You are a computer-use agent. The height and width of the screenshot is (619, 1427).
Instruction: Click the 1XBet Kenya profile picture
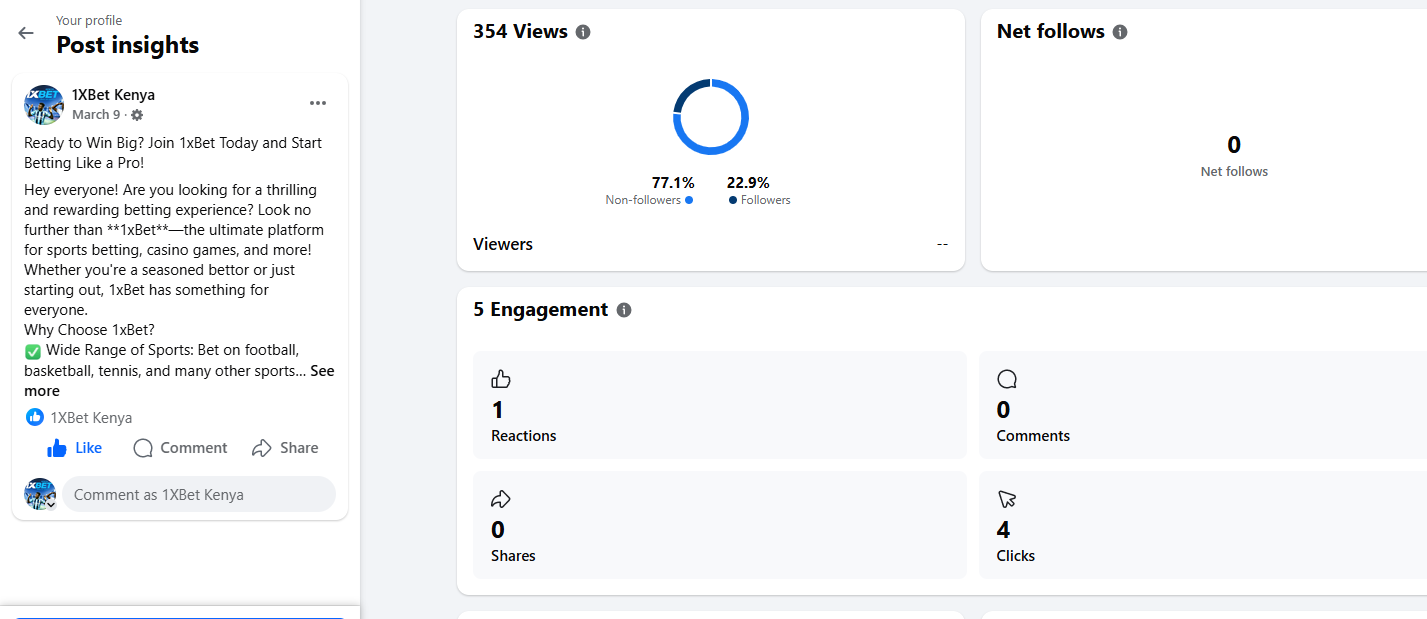(x=44, y=104)
